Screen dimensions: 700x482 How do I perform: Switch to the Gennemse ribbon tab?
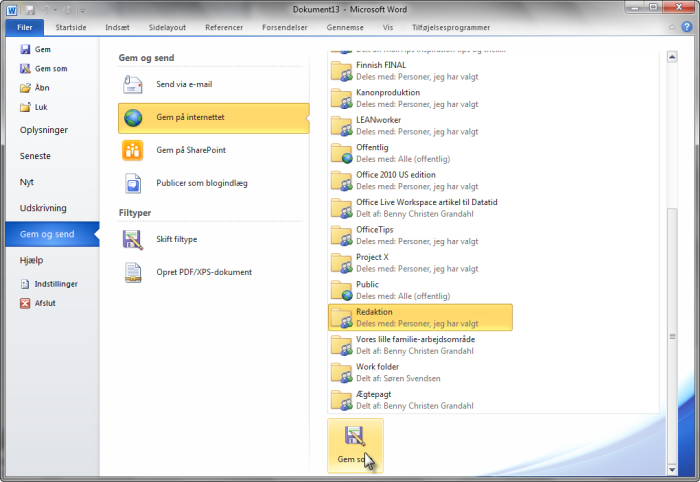coord(345,27)
